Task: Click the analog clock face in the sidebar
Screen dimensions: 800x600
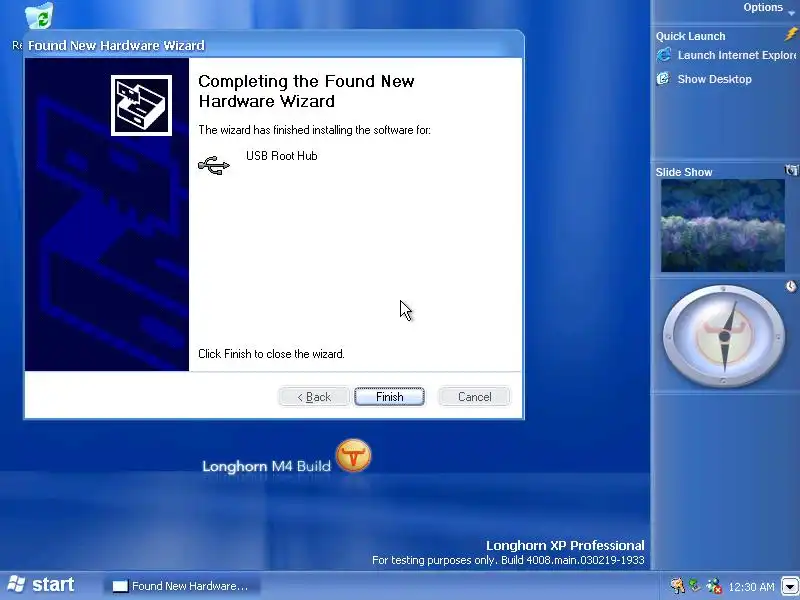Action: pyautogui.click(x=724, y=336)
